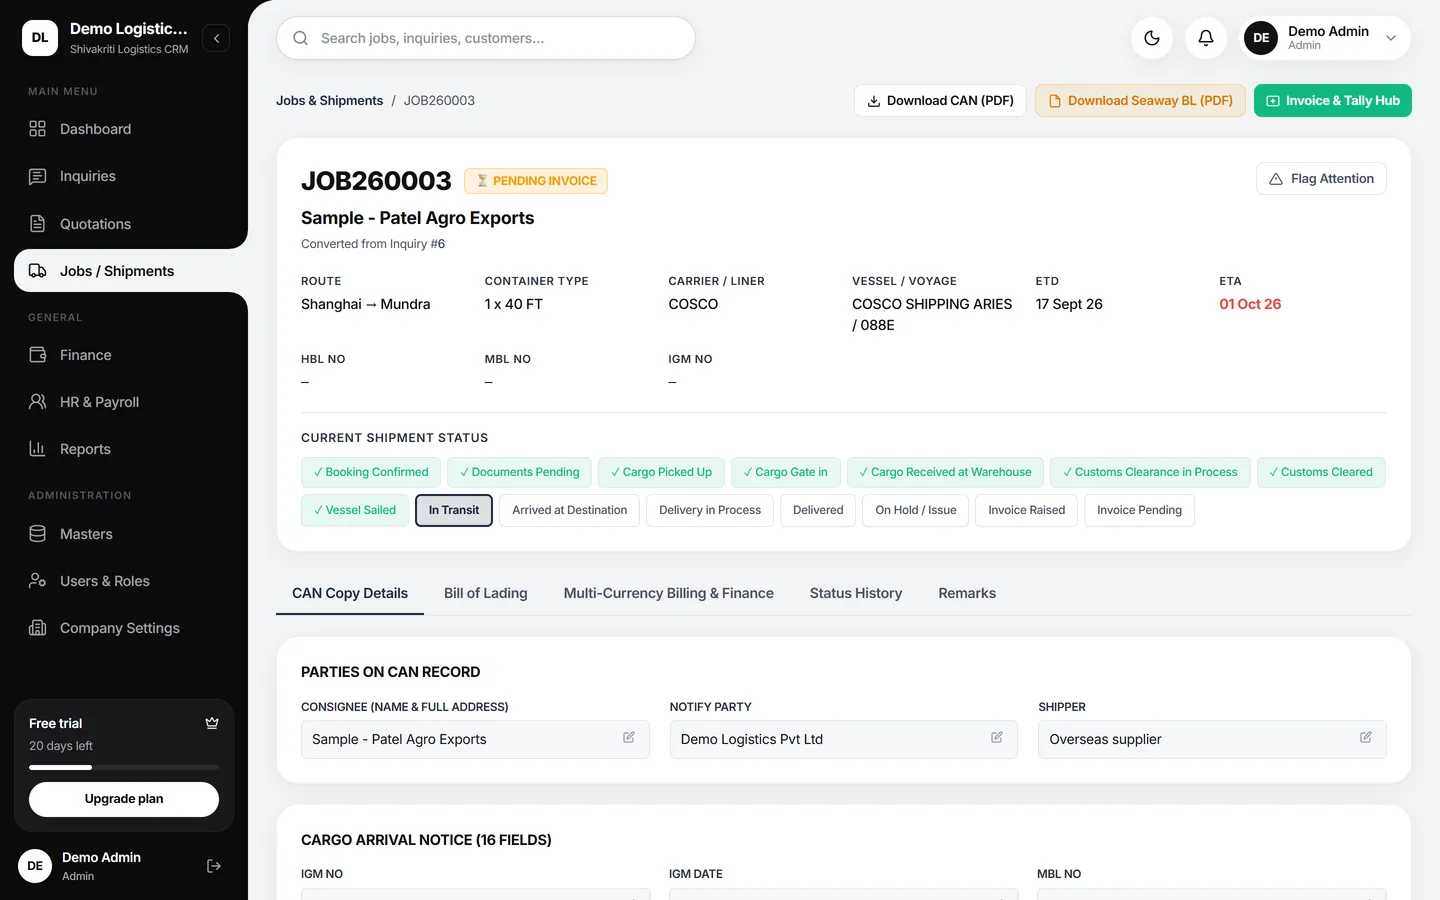Open the Remarks tab
1440x900 pixels.
click(967, 593)
